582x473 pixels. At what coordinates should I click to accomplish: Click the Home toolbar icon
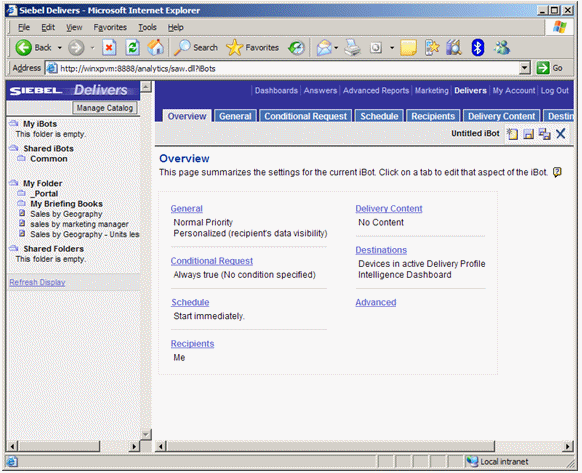point(156,48)
